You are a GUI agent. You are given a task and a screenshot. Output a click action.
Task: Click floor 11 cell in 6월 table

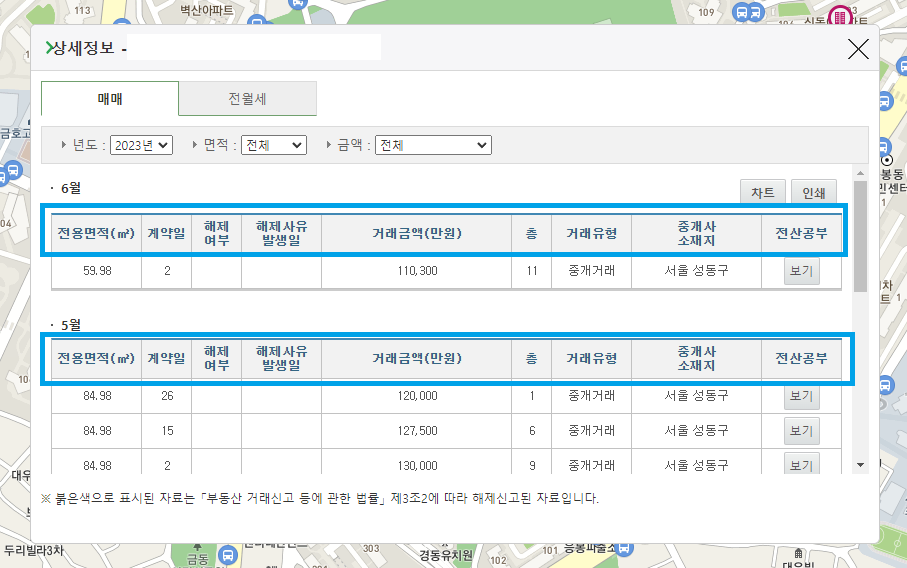coord(532,271)
